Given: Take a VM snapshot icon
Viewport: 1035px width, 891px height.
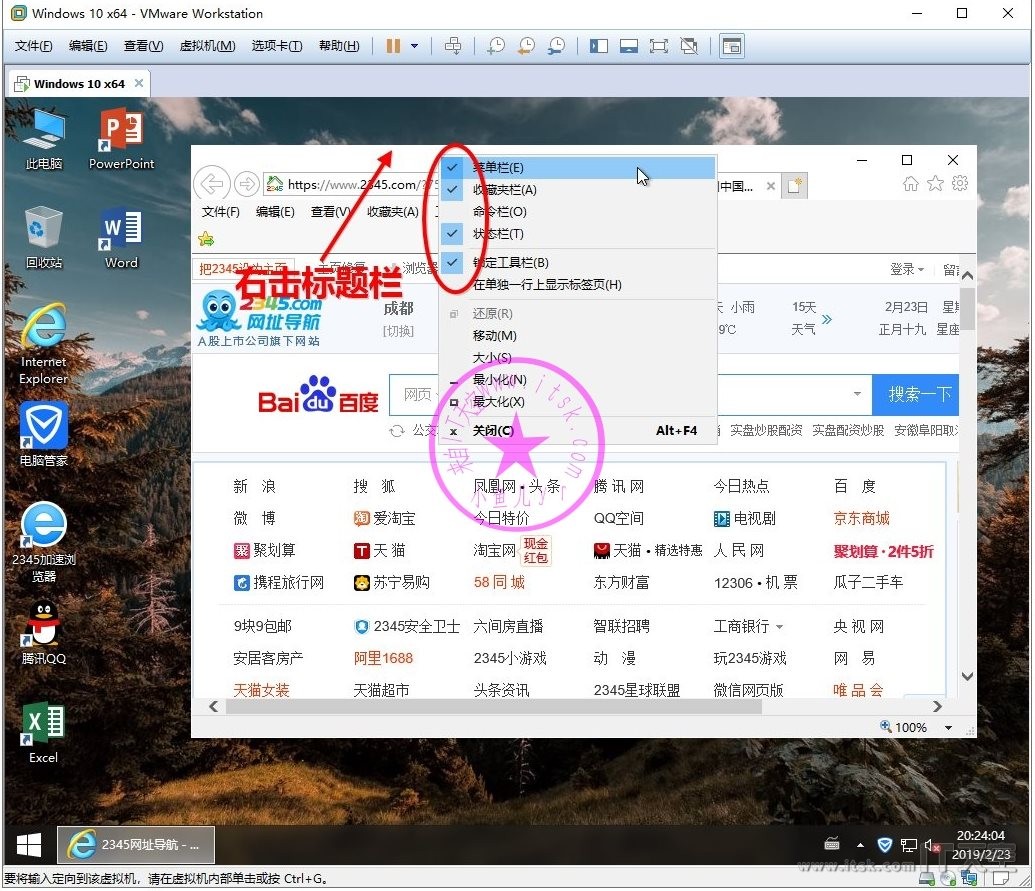Looking at the screenshot, I should point(496,46).
